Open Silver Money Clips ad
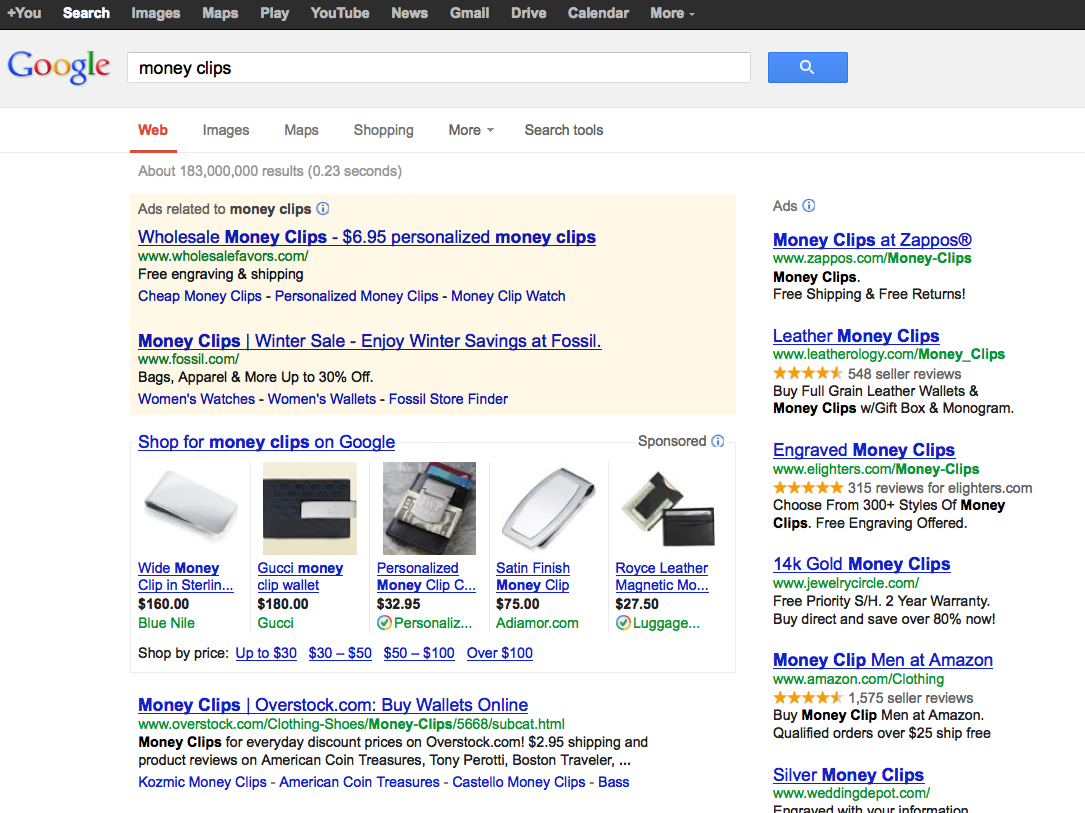Screen dimensions: 1085x813 point(848,775)
